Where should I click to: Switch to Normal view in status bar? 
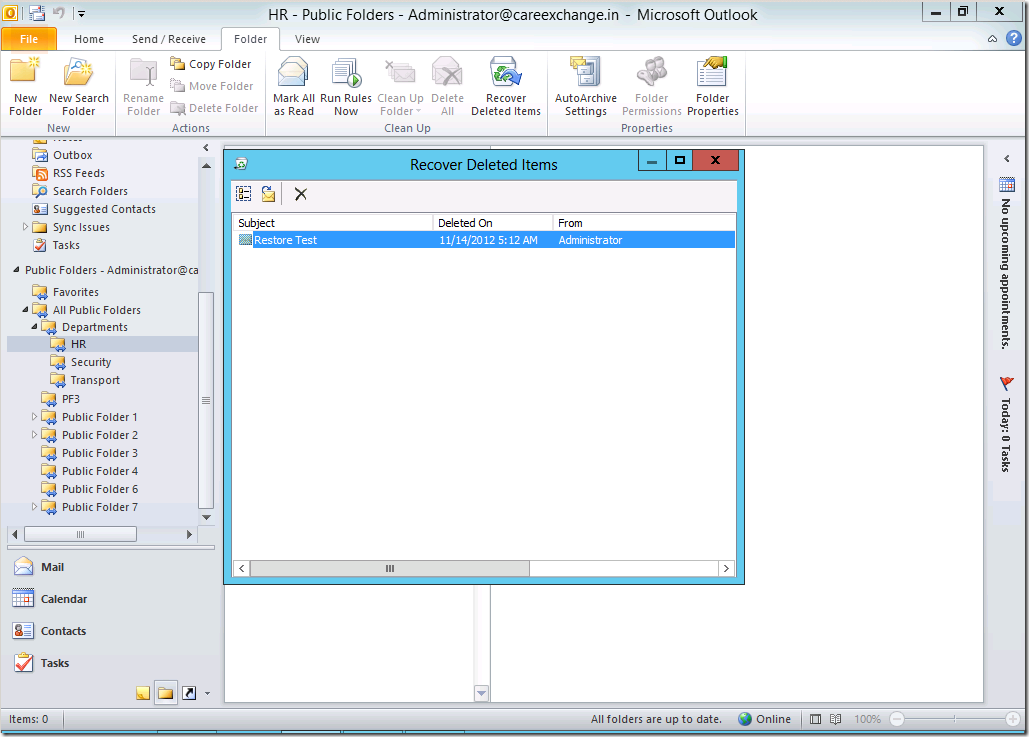[815, 719]
